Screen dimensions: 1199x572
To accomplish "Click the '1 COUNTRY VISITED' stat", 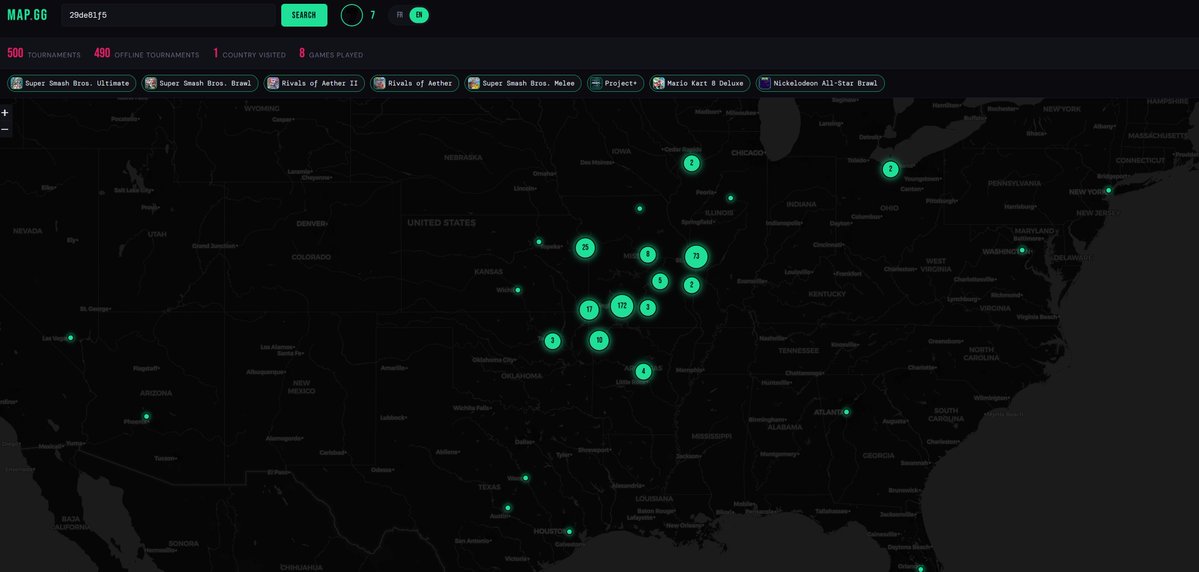I will [x=249, y=54].
